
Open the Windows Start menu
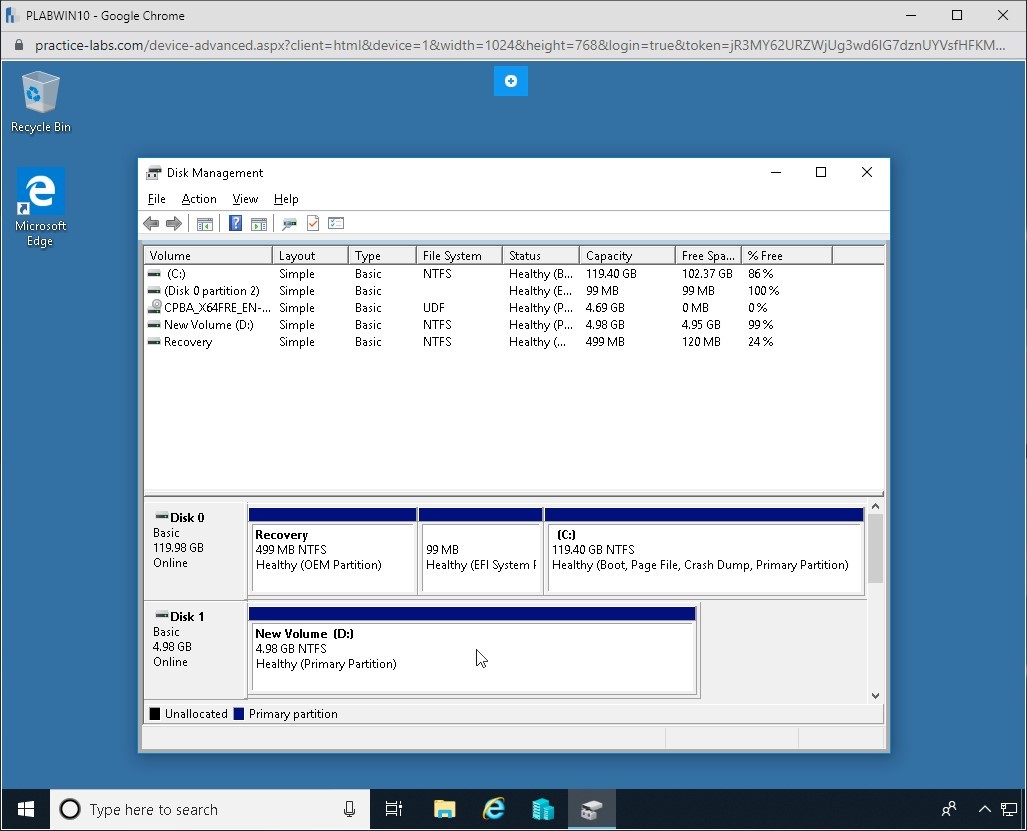(26, 809)
